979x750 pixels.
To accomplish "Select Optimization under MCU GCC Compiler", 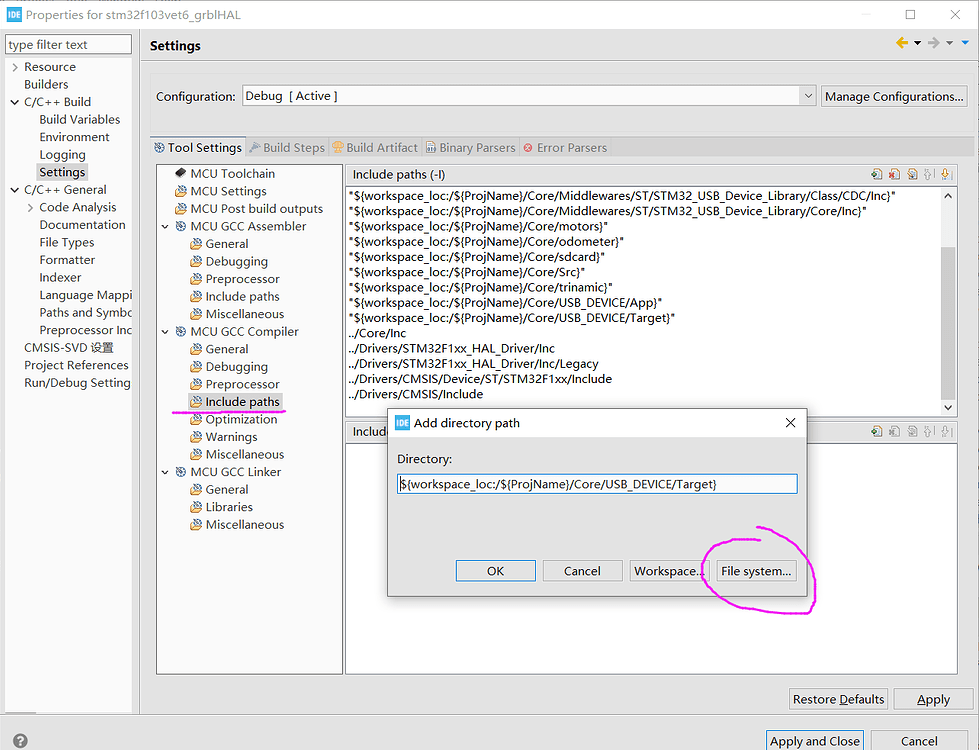I will coord(241,419).
